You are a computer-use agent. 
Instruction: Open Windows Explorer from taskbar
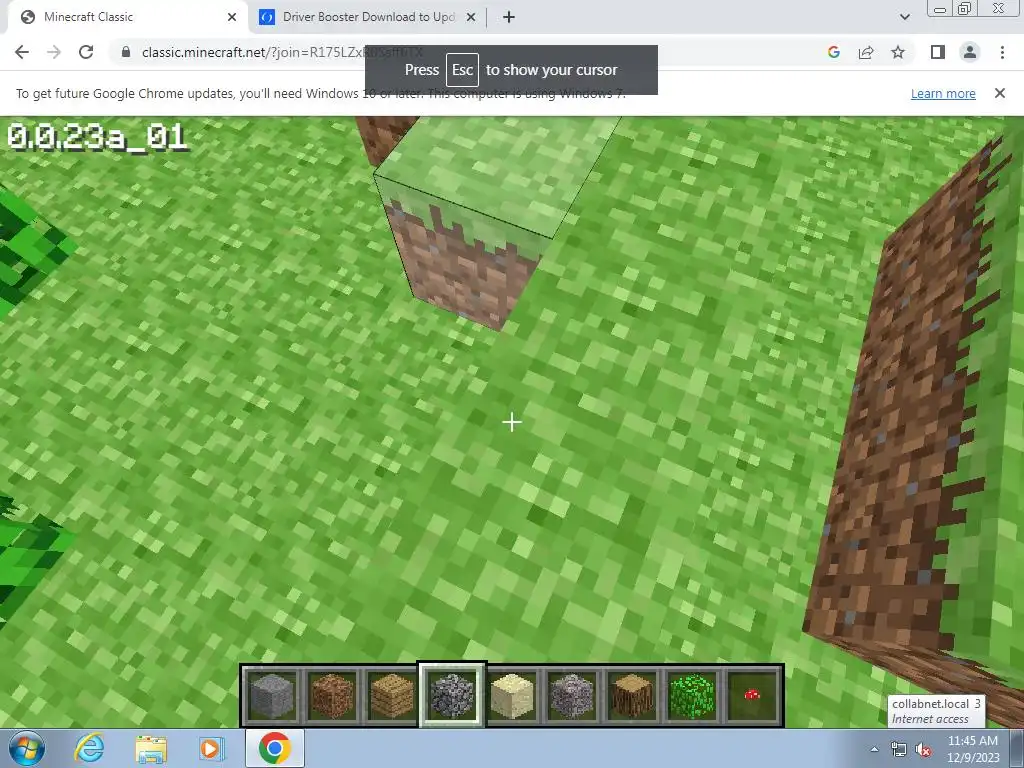(150, 749)
